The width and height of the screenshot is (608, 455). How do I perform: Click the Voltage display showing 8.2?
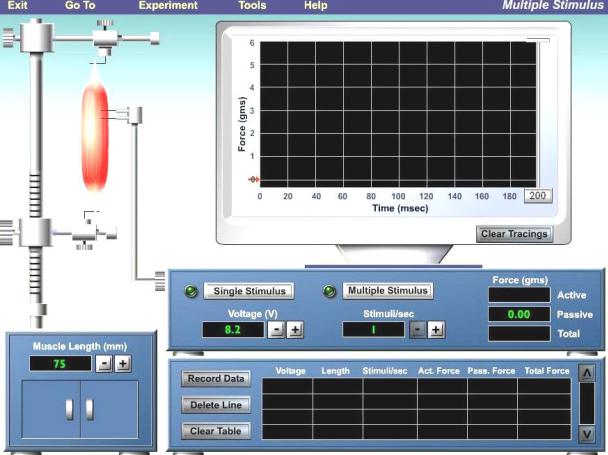pyautogui.click(x=233, y=330)
